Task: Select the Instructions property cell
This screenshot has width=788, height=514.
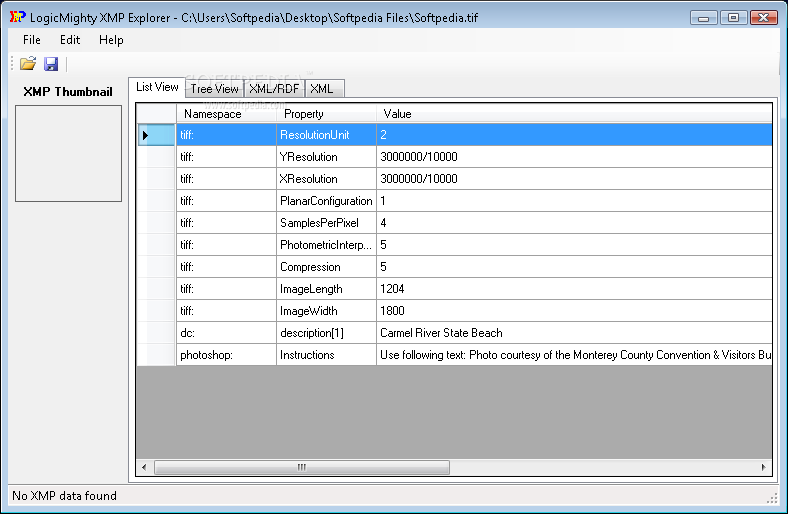Action: (x=326, y=355)
